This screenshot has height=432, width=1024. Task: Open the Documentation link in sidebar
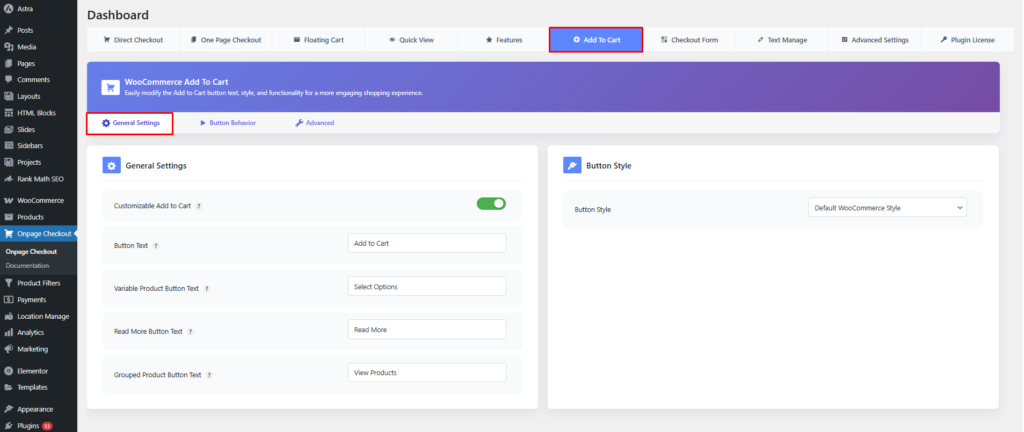[28, 265]
